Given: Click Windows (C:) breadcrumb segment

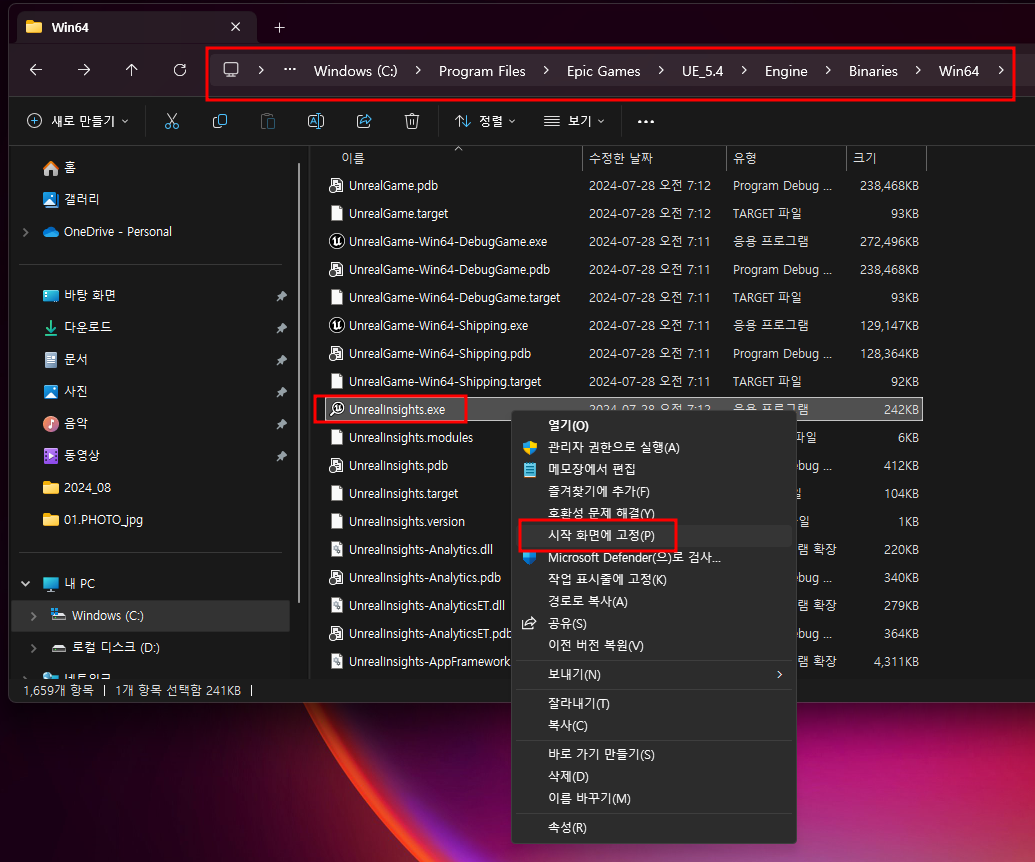Looking at the screenshot, I should click(355, 71).
